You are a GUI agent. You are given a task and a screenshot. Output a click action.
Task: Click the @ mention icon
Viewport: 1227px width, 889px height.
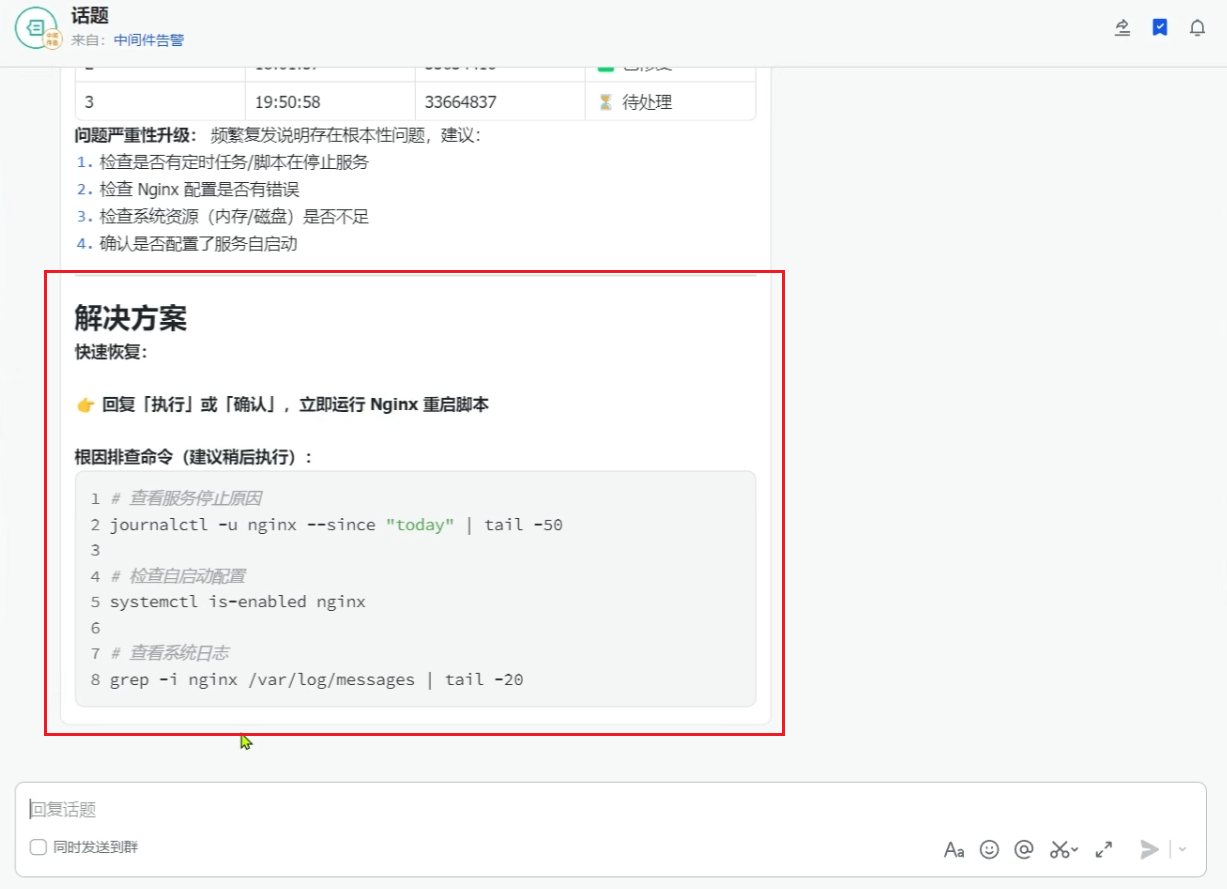tap(1023, 849)
